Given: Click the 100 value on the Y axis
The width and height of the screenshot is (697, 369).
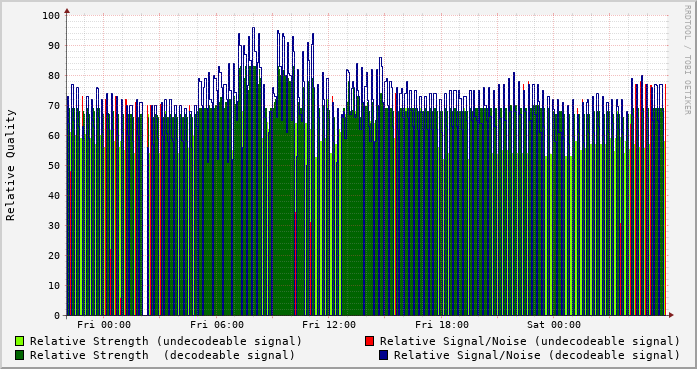Looking at the screenshot, I should (51, 16).
